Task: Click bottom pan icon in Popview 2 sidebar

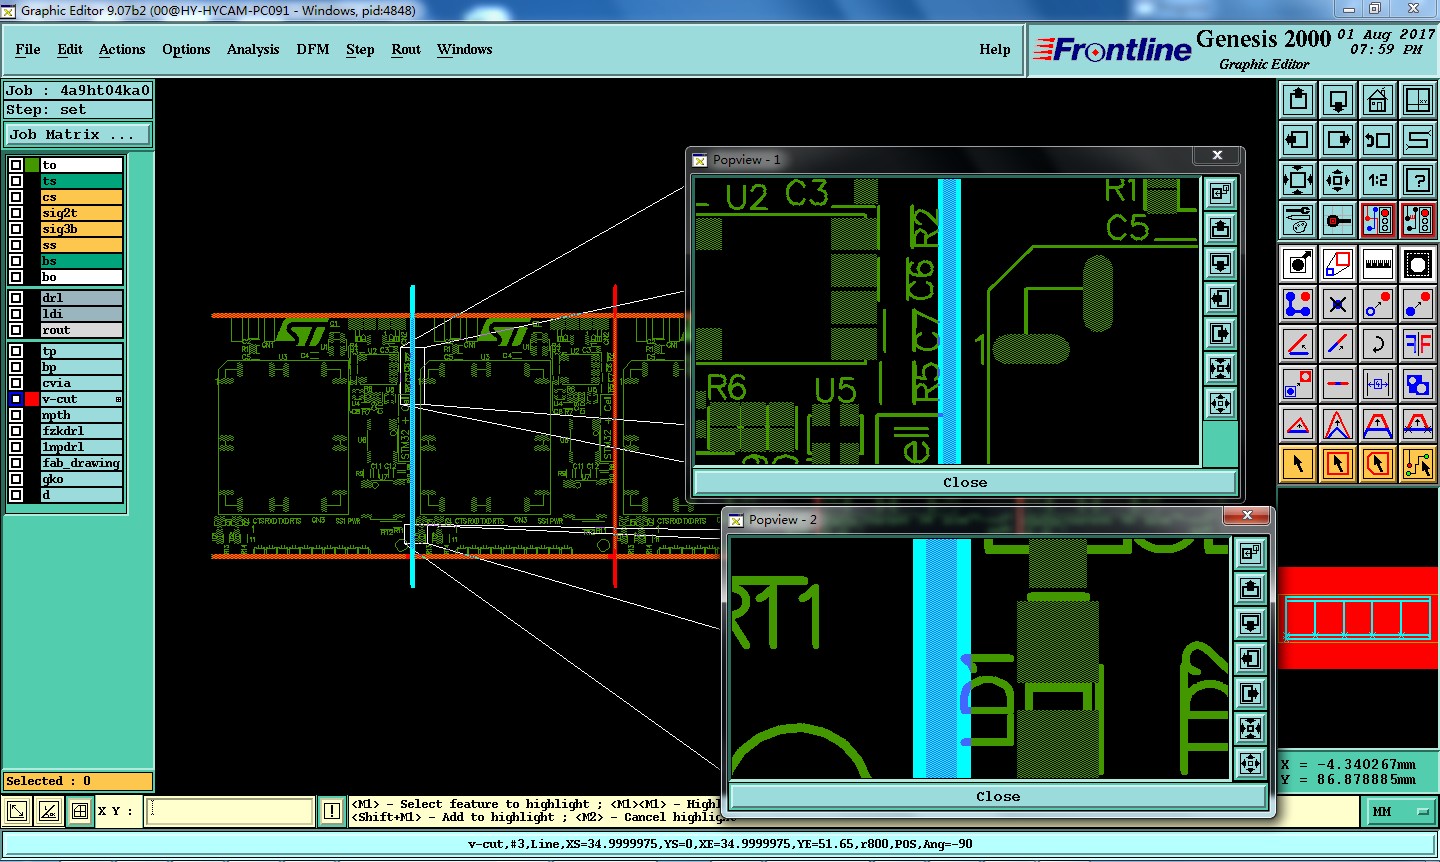Action: [1250, 764]
